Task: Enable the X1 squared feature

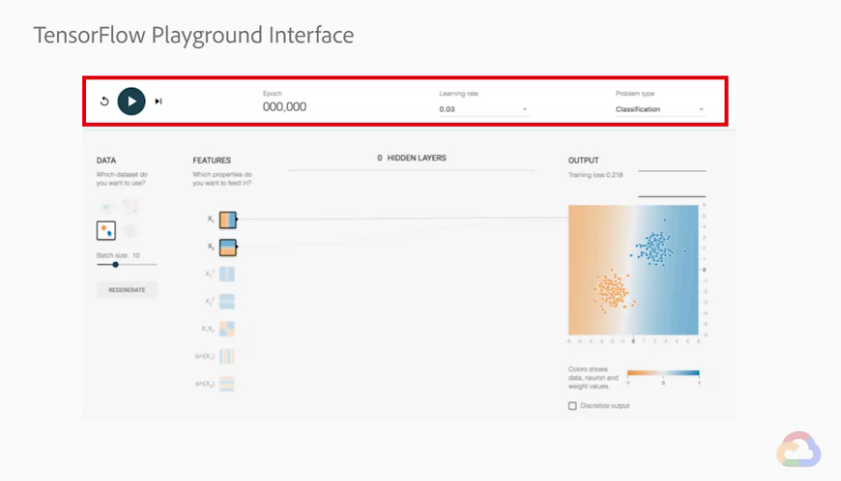Action: pos(227,274)
